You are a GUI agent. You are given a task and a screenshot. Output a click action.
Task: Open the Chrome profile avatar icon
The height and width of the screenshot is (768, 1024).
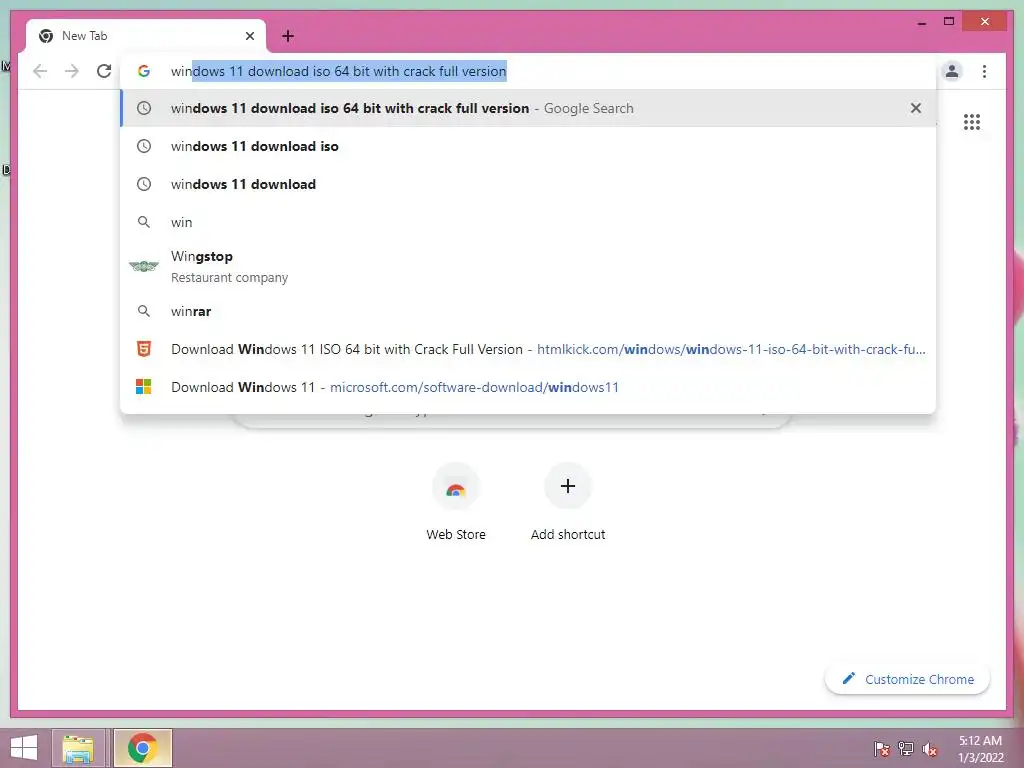coord(952,71)
